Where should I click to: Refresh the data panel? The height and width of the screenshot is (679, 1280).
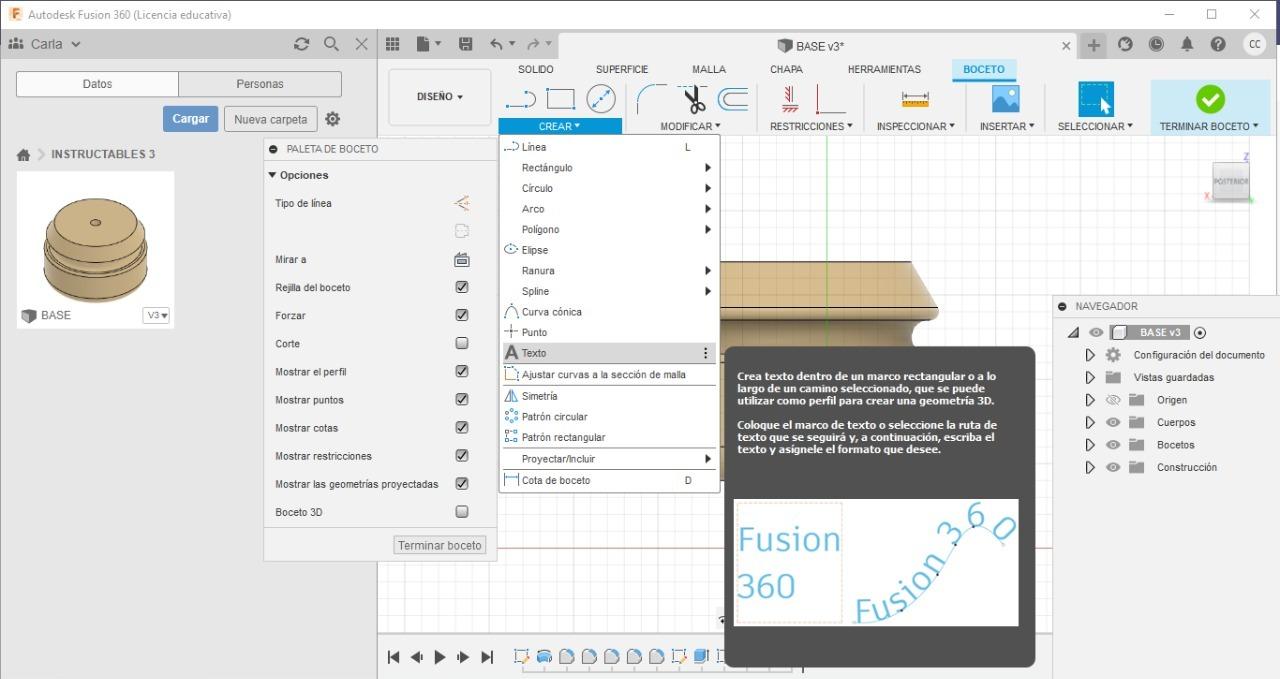point(301,44)
